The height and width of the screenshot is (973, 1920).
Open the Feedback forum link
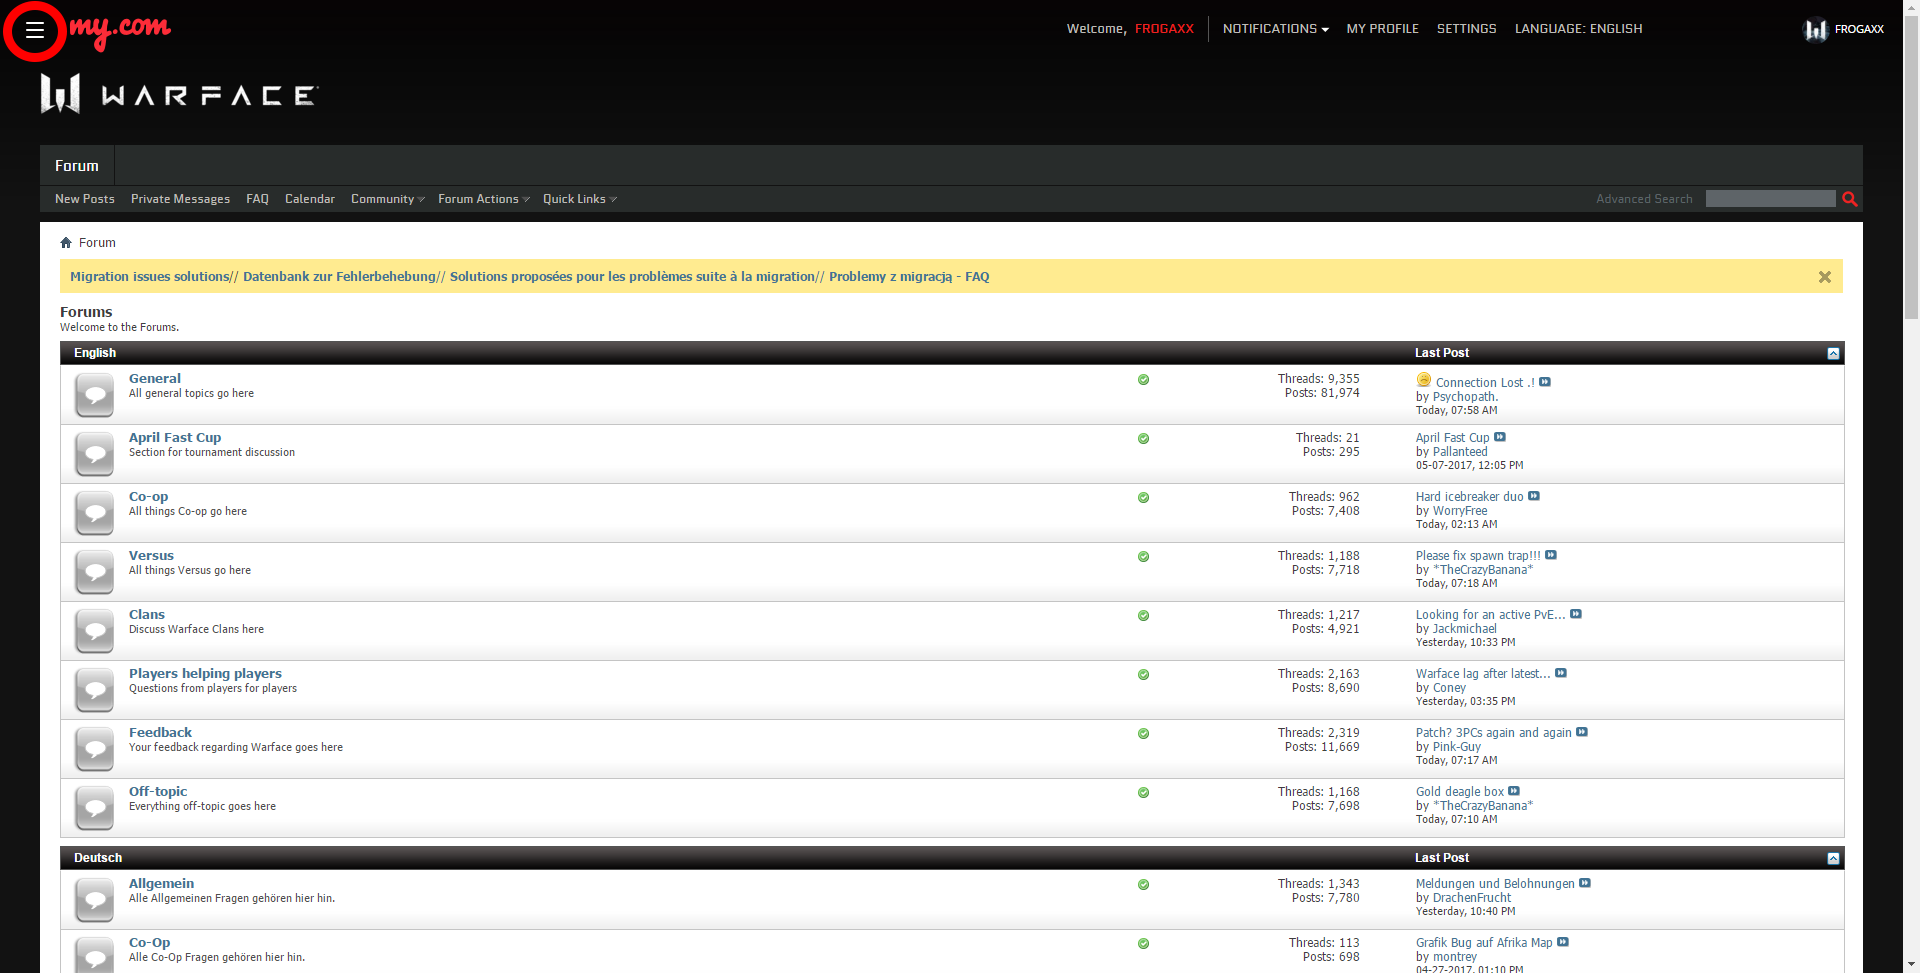pyautogui.click(x=160, y=733)
